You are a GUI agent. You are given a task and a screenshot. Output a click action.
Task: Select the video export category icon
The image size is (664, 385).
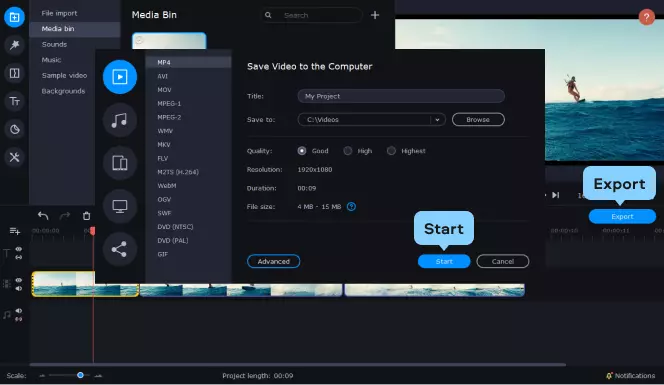coord(120,77)
